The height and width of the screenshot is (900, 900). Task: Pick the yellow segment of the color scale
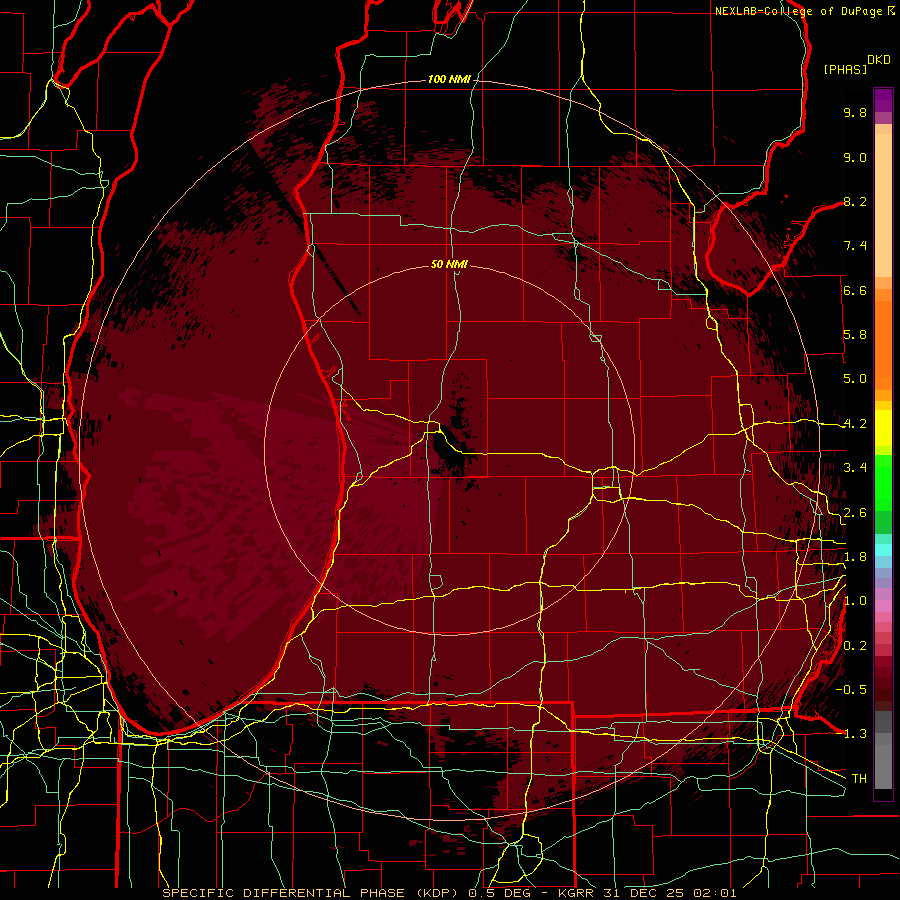pos(883,428)
